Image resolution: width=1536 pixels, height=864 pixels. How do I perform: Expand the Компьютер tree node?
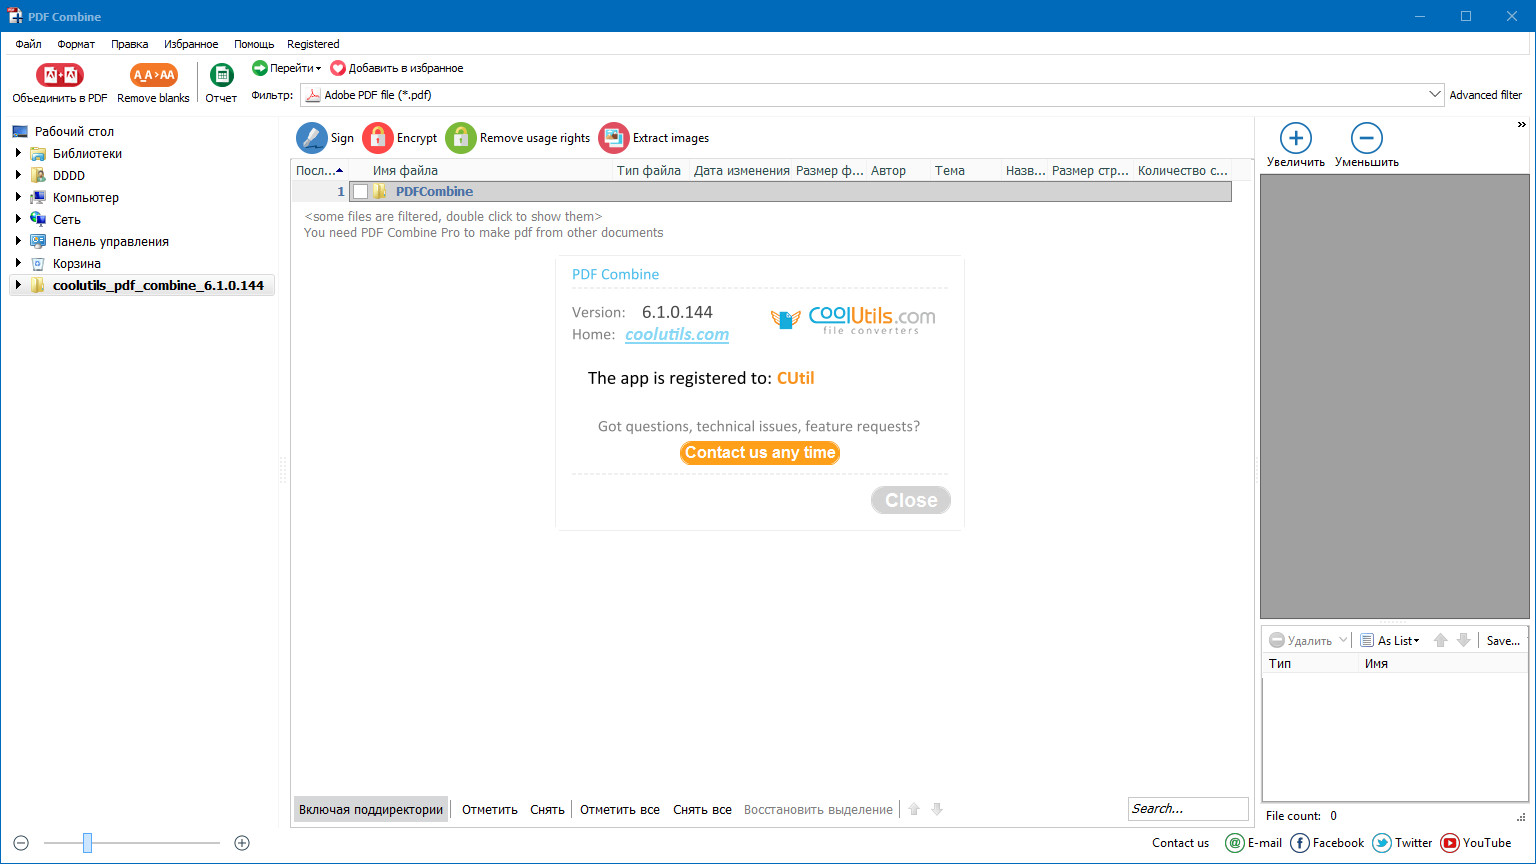[x=18, y=197]
